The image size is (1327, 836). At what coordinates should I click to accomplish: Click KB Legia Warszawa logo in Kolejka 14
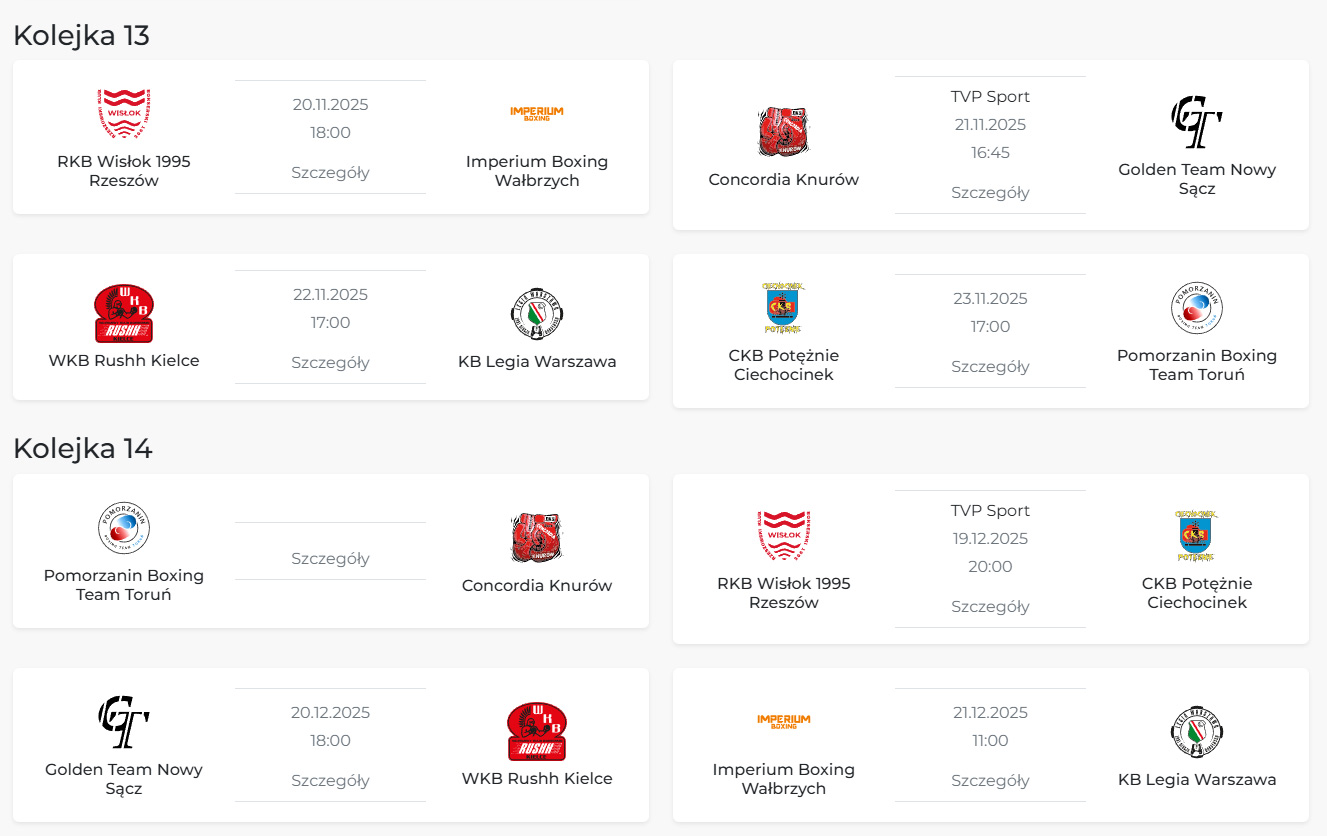click(x=1197, y=732)
